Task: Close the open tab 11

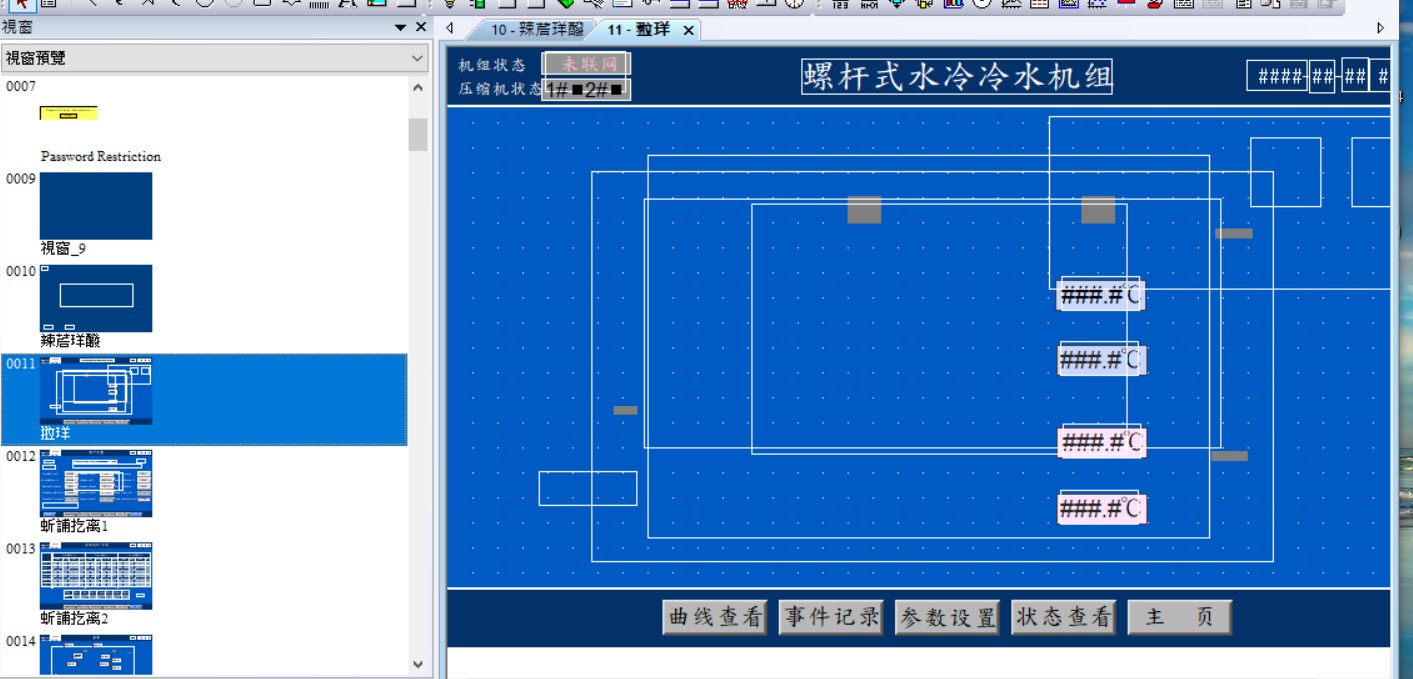Action: click(x=688, y=31)
